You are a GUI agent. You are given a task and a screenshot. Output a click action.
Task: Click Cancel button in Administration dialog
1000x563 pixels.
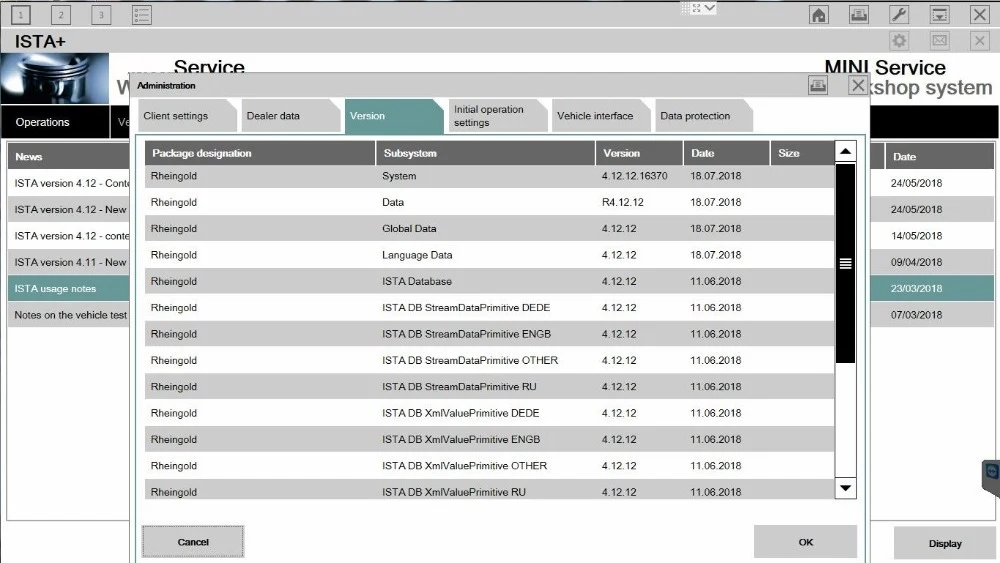193,542
